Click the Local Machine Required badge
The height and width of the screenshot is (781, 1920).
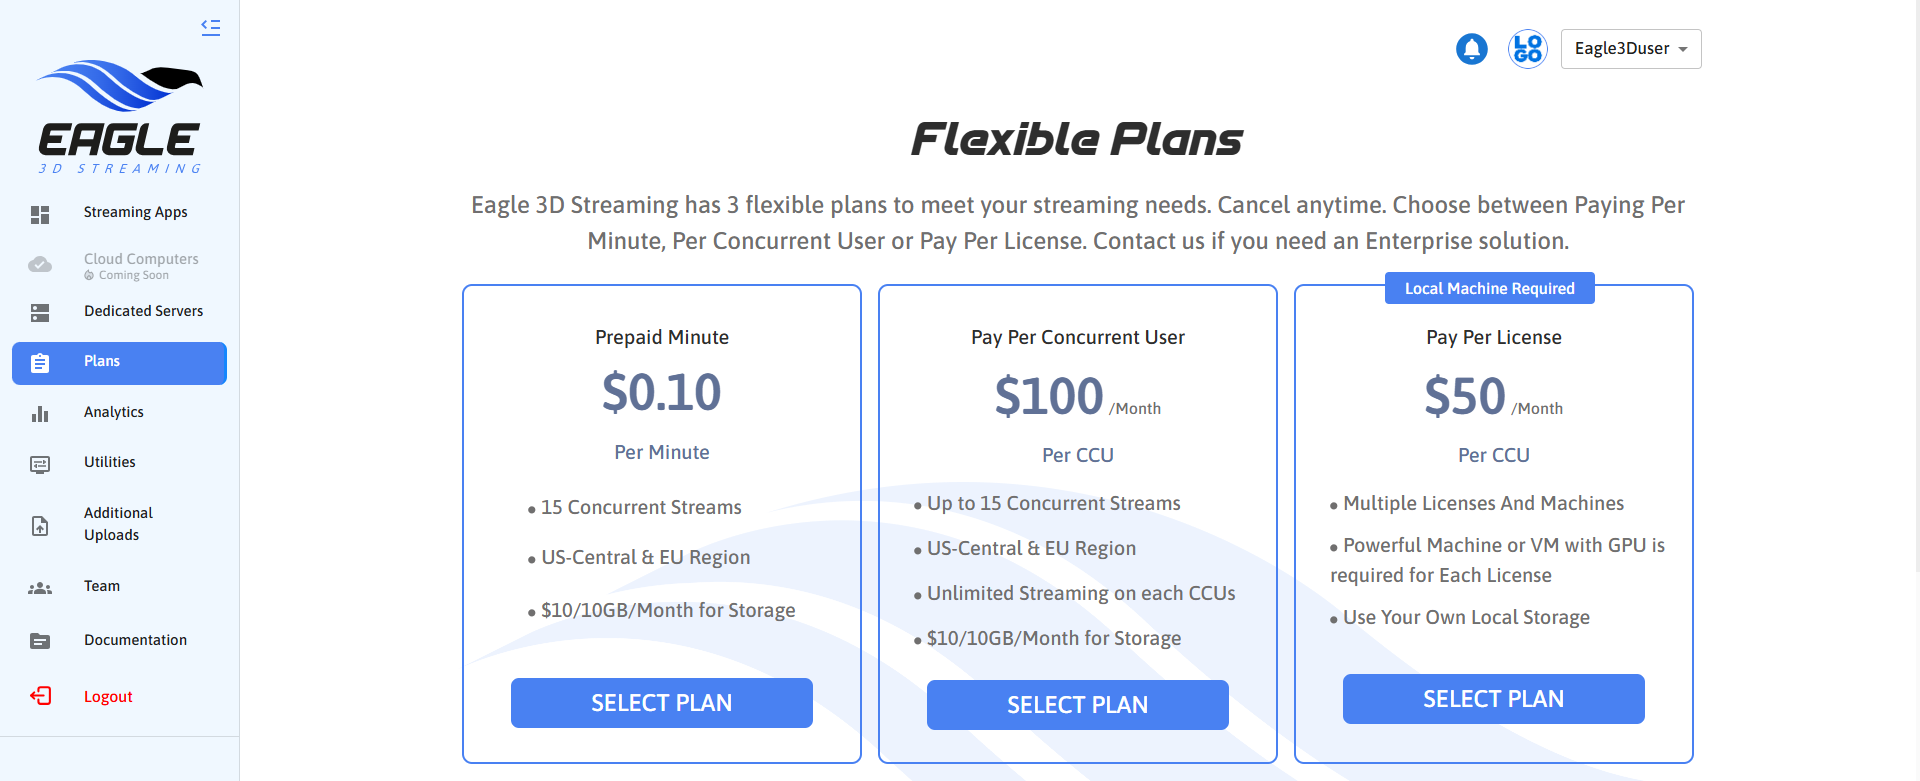1489,288
